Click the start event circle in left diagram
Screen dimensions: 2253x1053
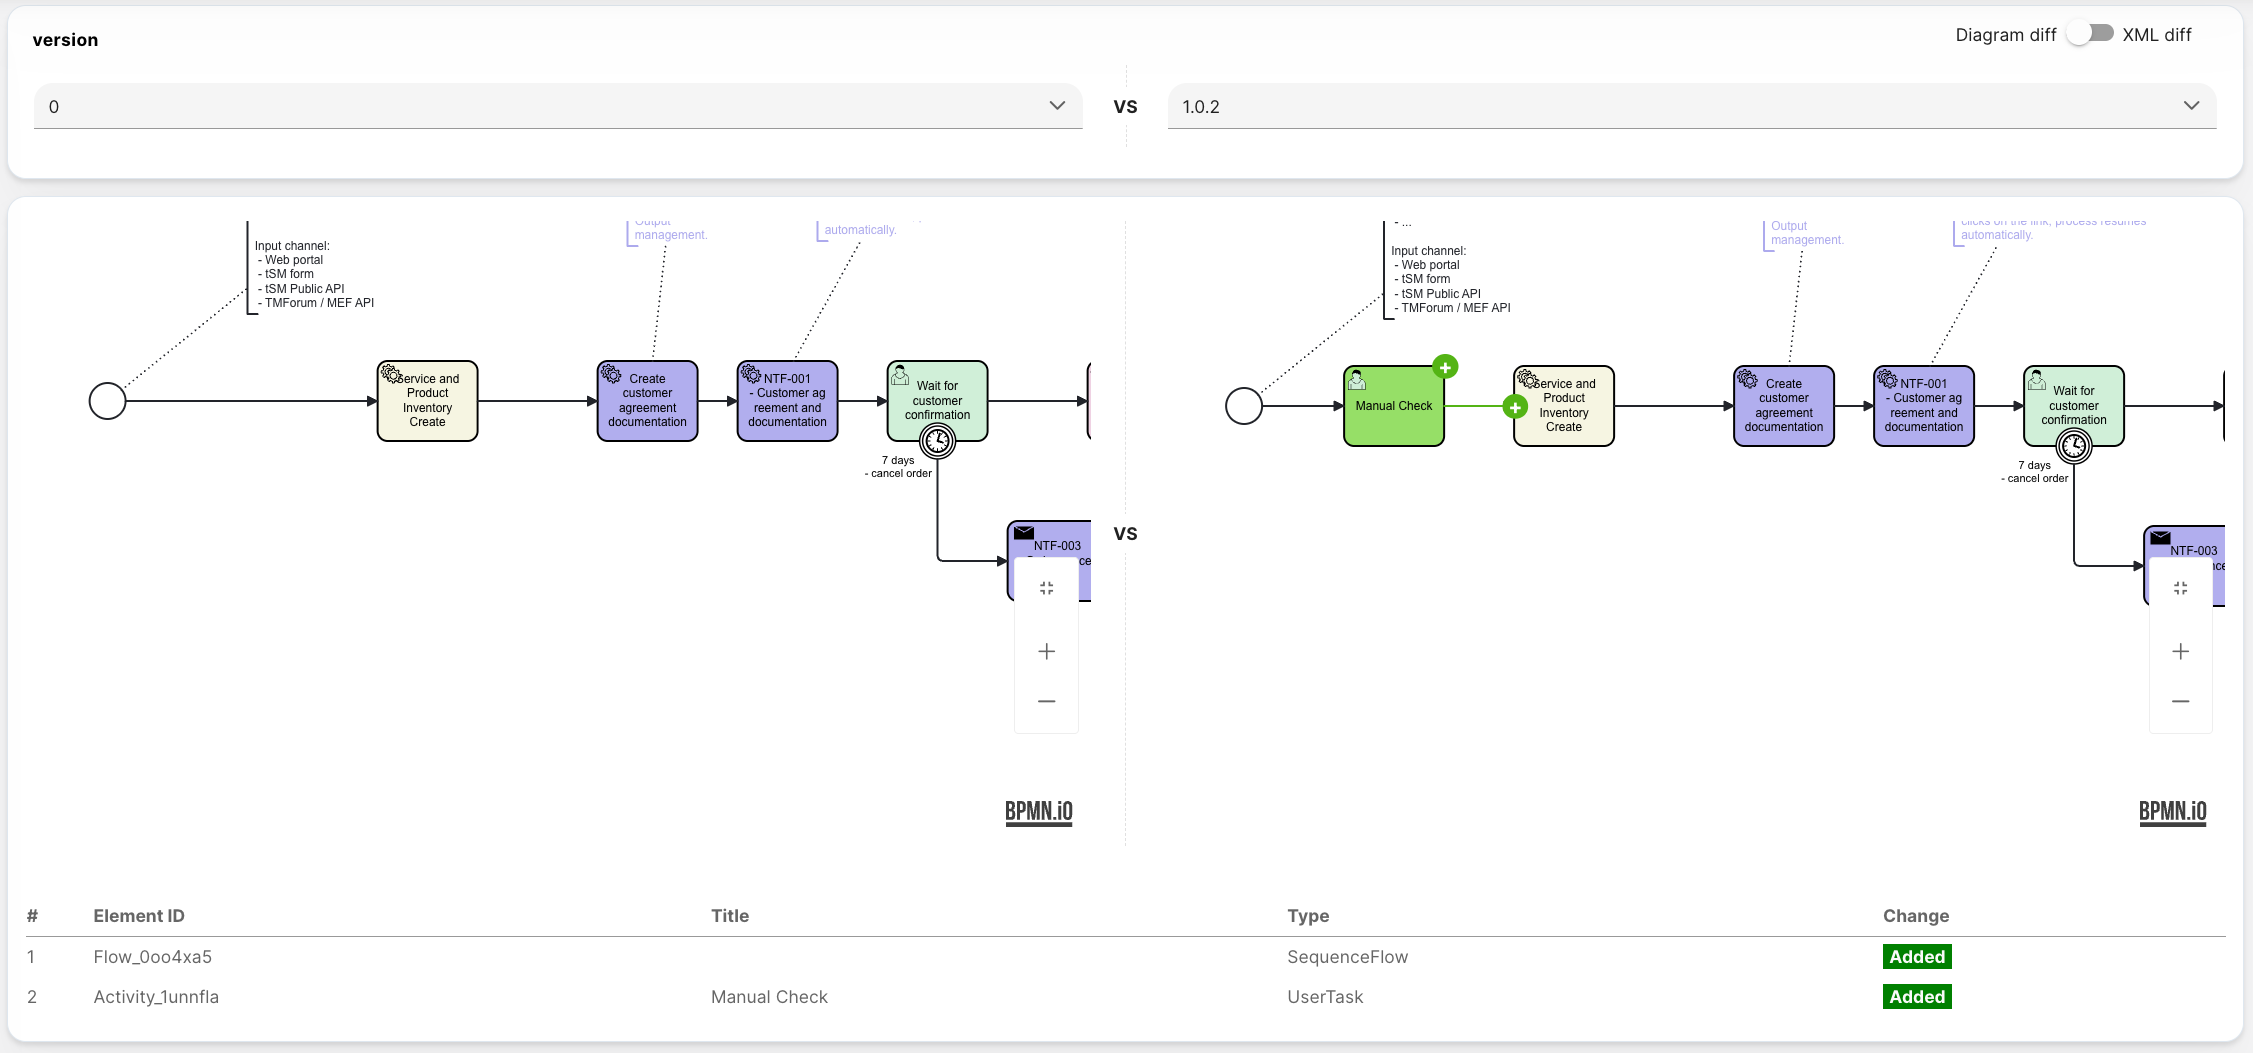coord(108,401)
